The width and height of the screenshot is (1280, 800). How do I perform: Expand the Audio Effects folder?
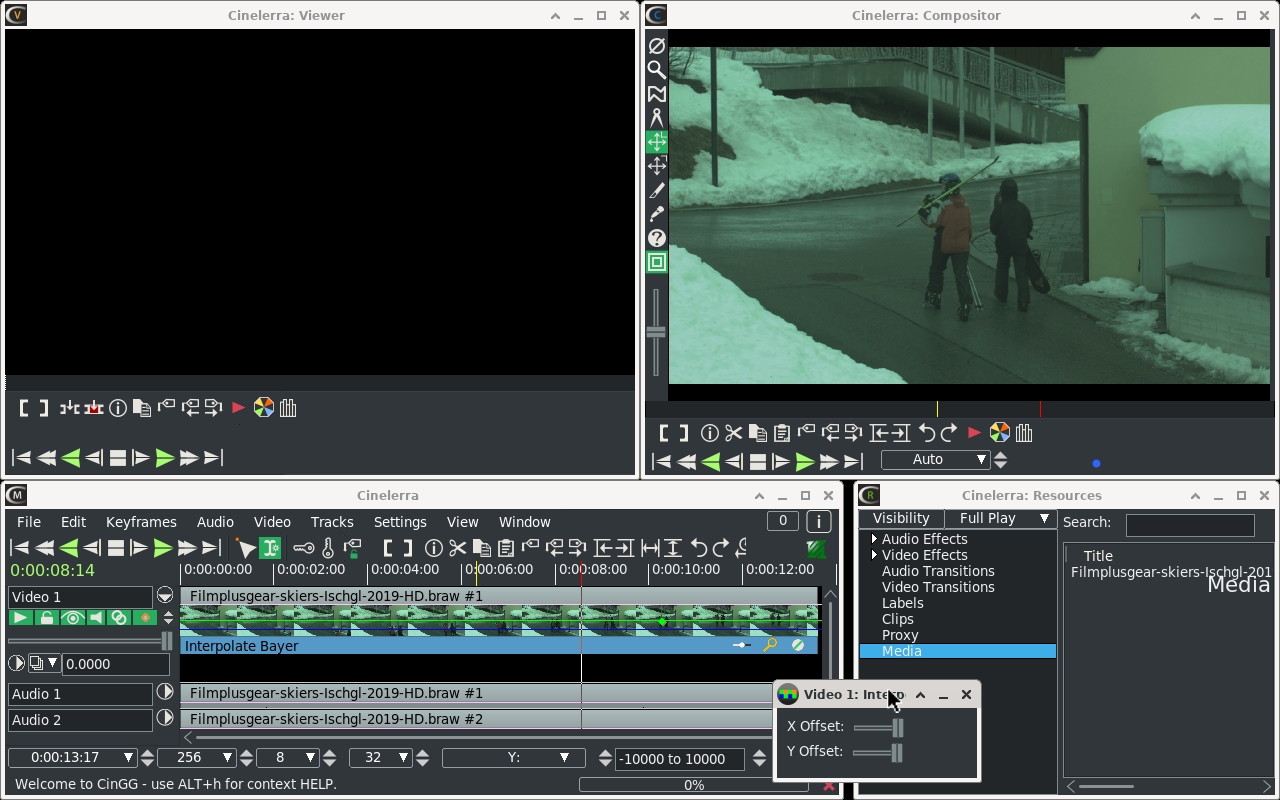coord(874,539)
